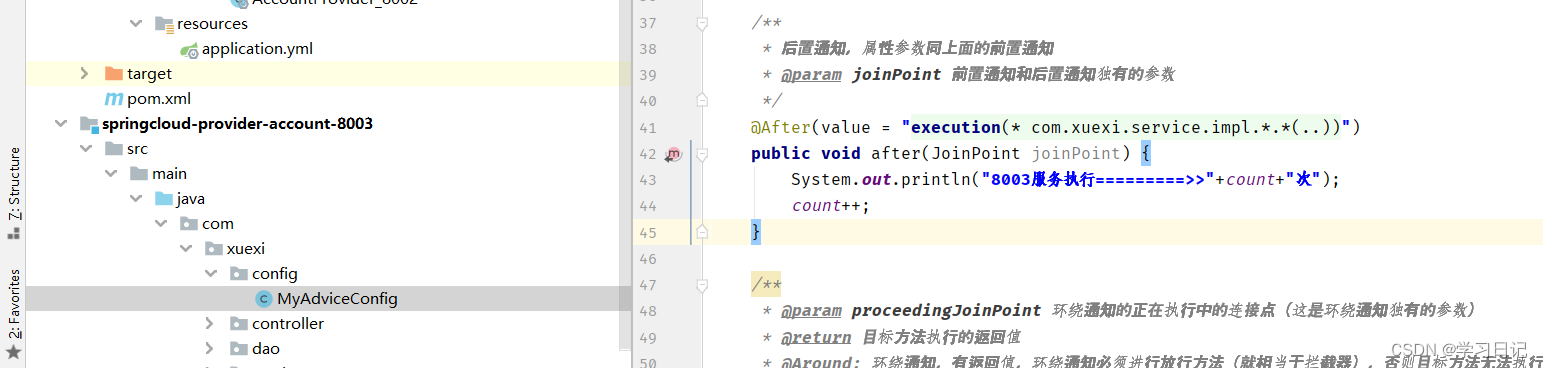Click the application.yml Spring config icon

coord(189,49)
